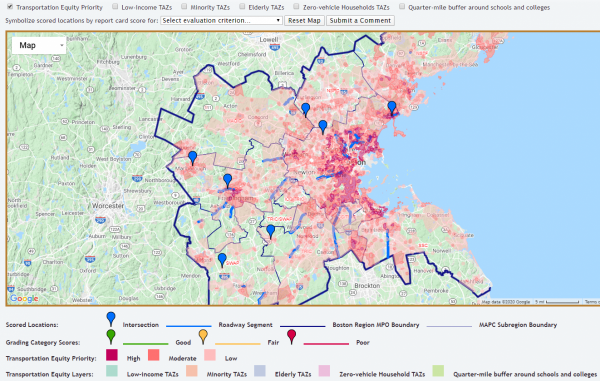This screenshot has width=600, height=381.
Task: Click the Low-Income TAZs legend swatch
Action: (x=112, y=371)
